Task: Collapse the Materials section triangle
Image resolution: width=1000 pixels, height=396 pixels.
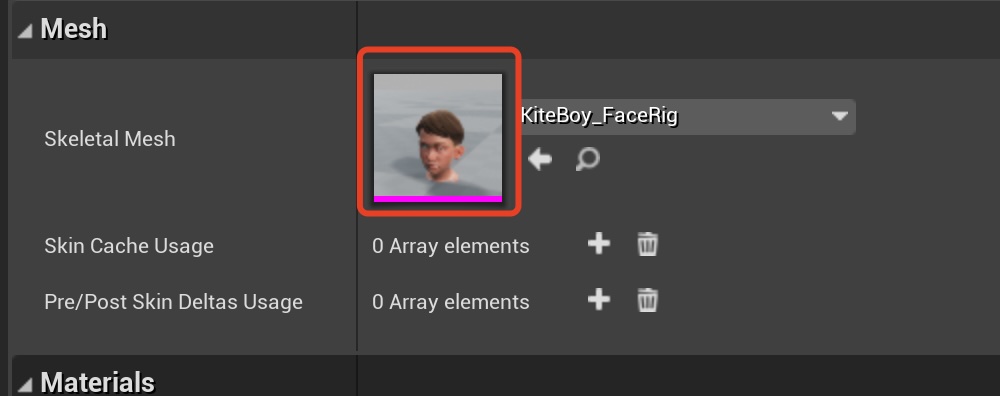Action: tap(25, 385)
